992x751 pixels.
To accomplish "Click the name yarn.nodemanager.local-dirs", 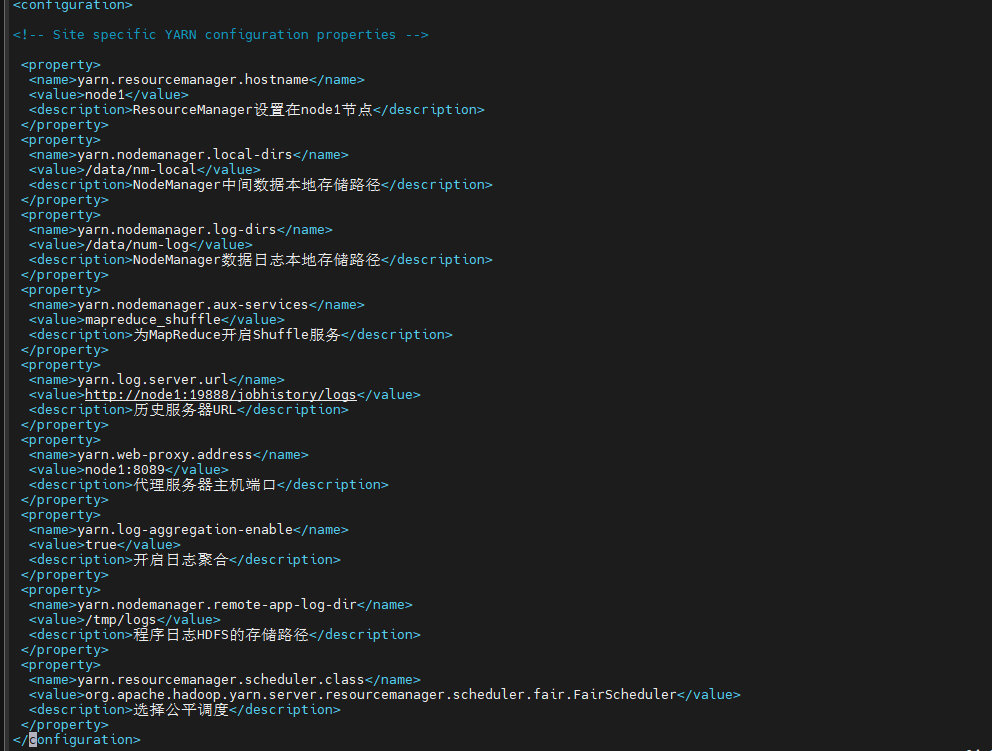I will click(x=185, y=155).
